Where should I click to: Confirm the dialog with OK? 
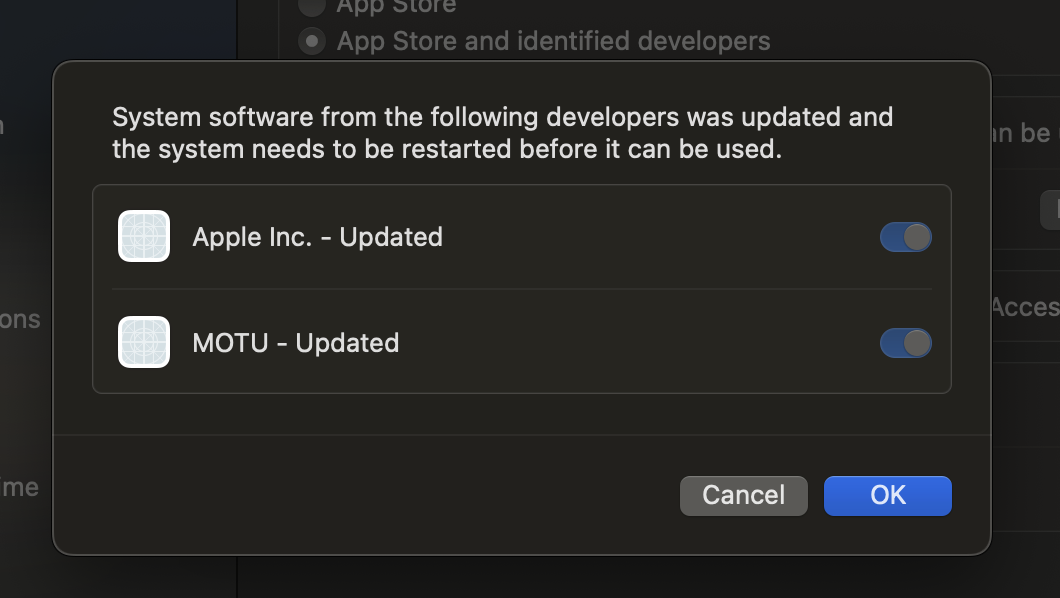click(888, 496)
